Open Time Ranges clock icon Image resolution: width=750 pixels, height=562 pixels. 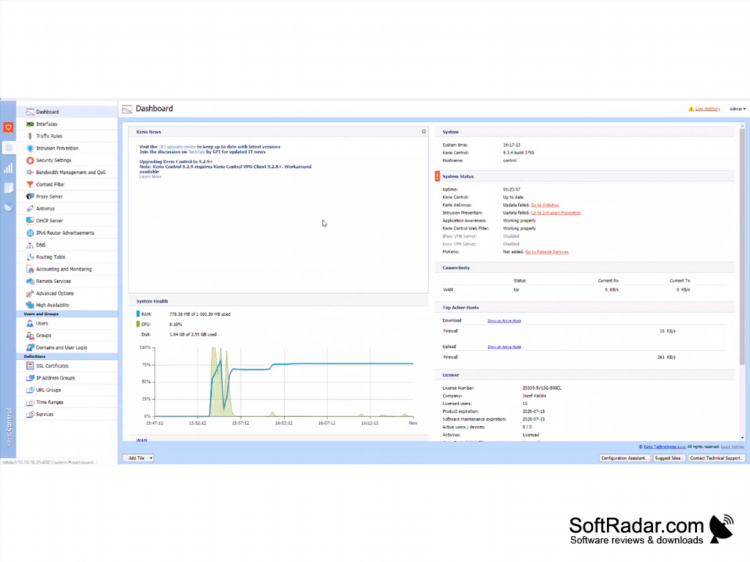pyautogui.click(x=30, y=402)
